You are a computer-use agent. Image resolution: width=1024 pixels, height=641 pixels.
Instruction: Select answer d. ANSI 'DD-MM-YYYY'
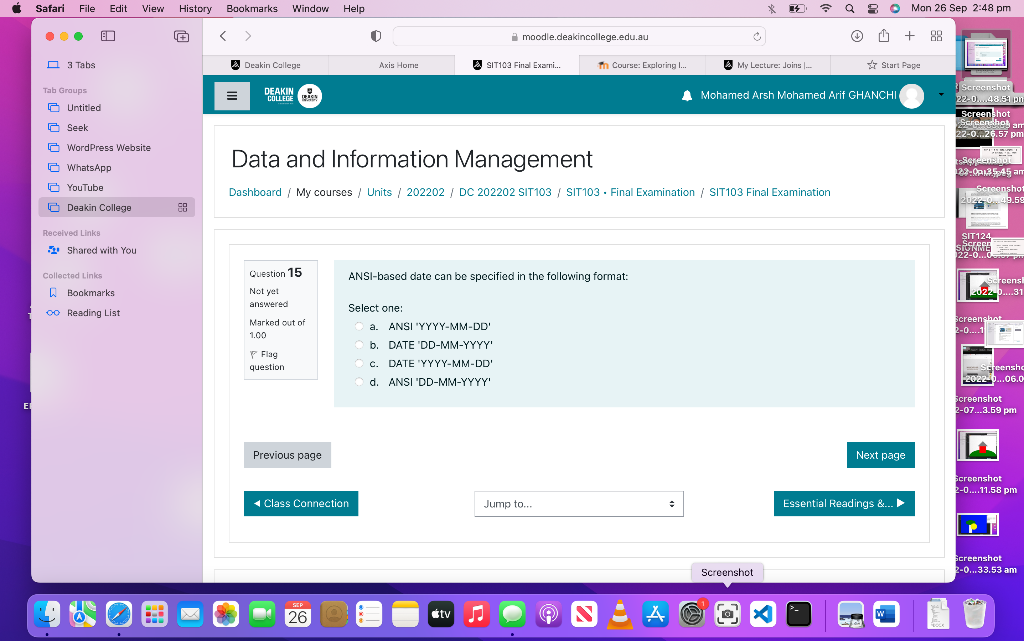pyautogui.click(x=359, y=382)
